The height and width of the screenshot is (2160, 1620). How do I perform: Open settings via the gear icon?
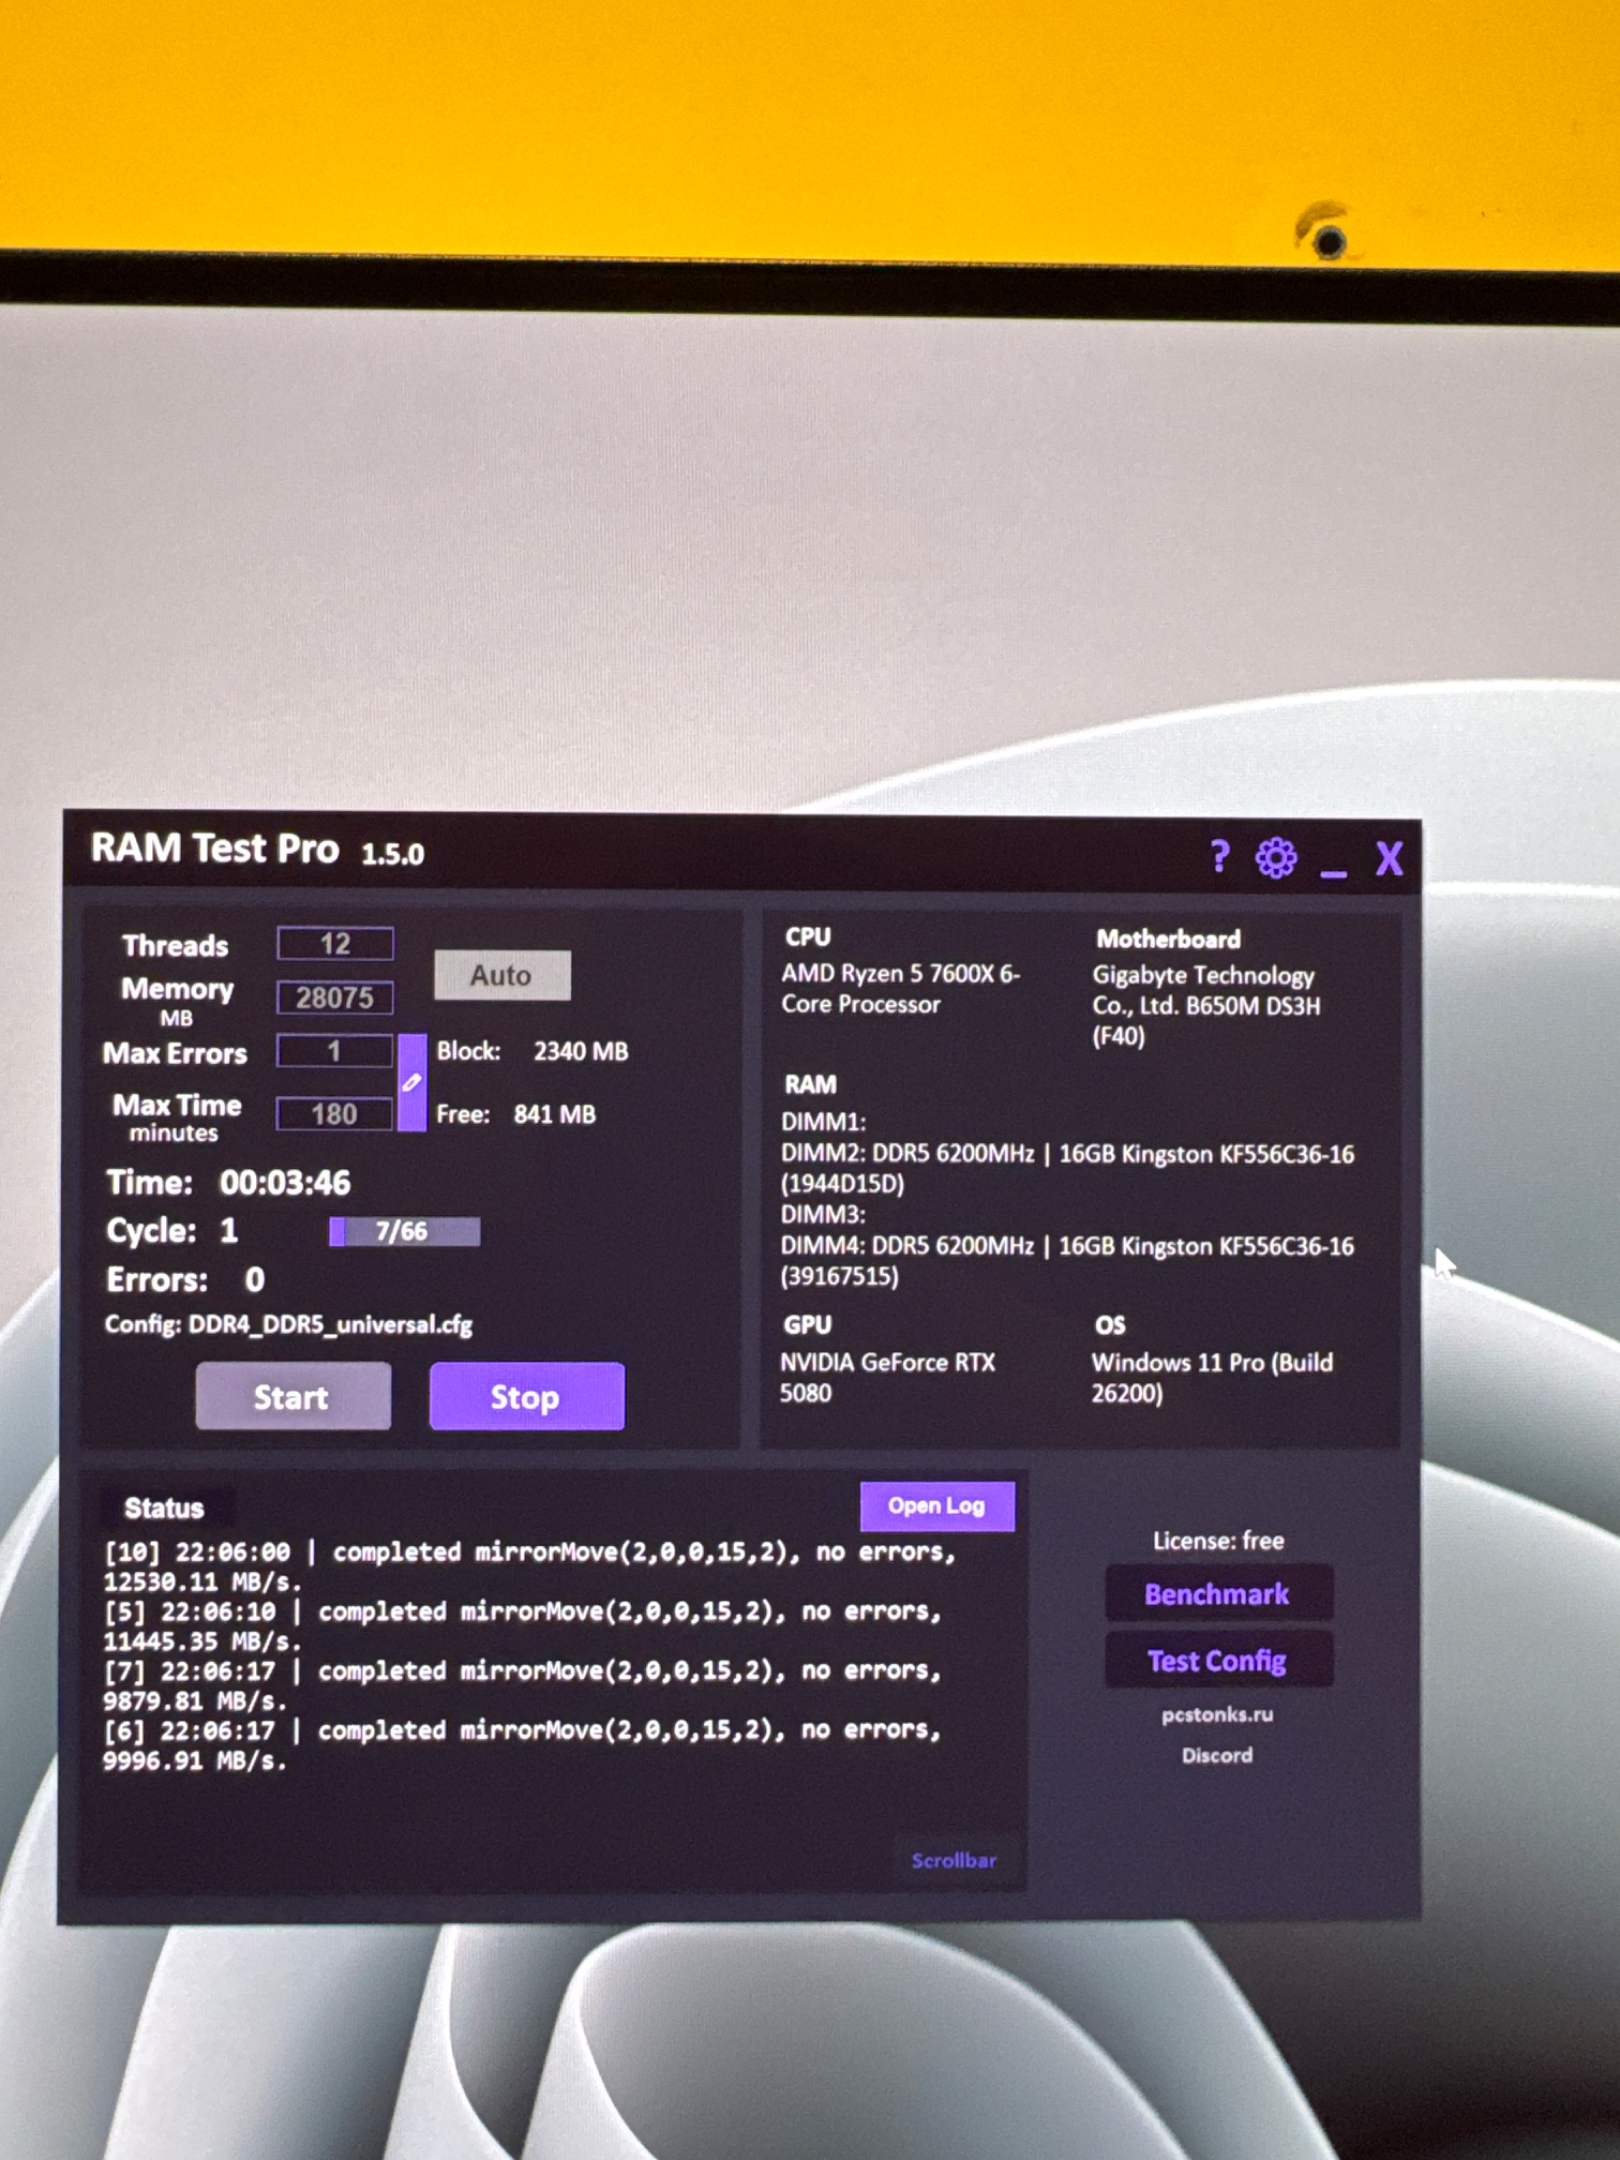(x=1276, y=858)
